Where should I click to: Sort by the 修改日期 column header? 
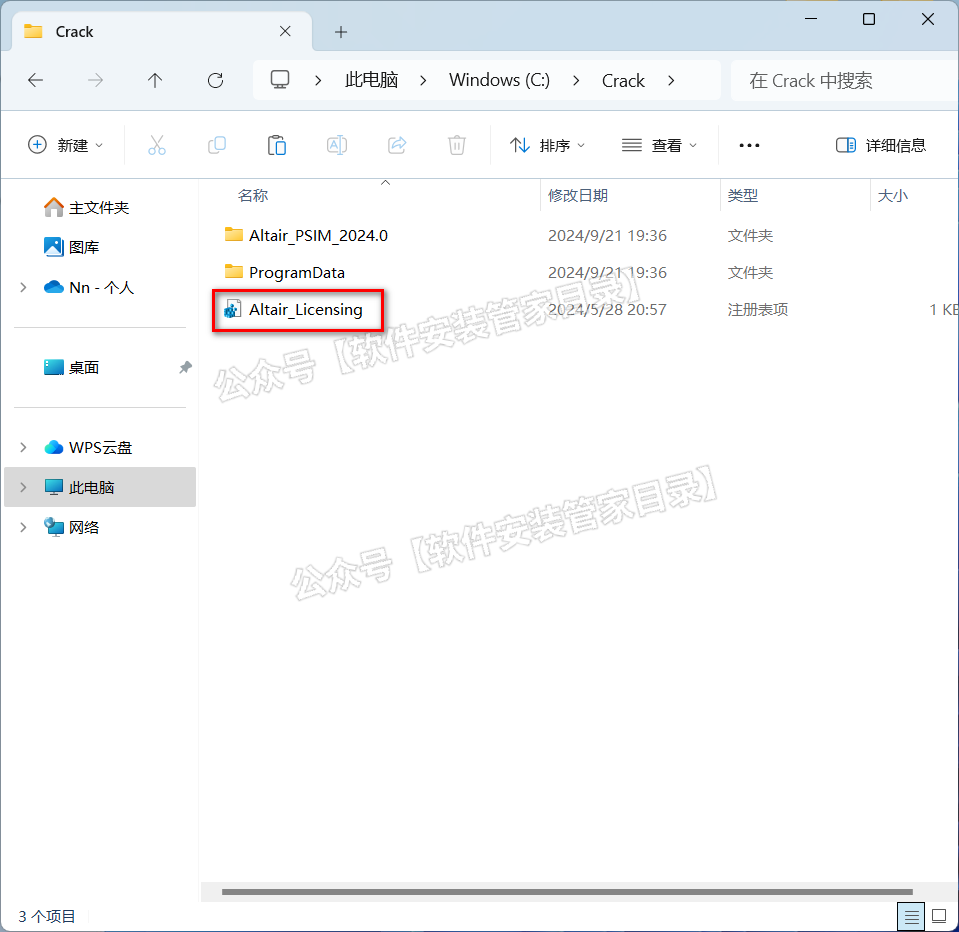[578, 196]
